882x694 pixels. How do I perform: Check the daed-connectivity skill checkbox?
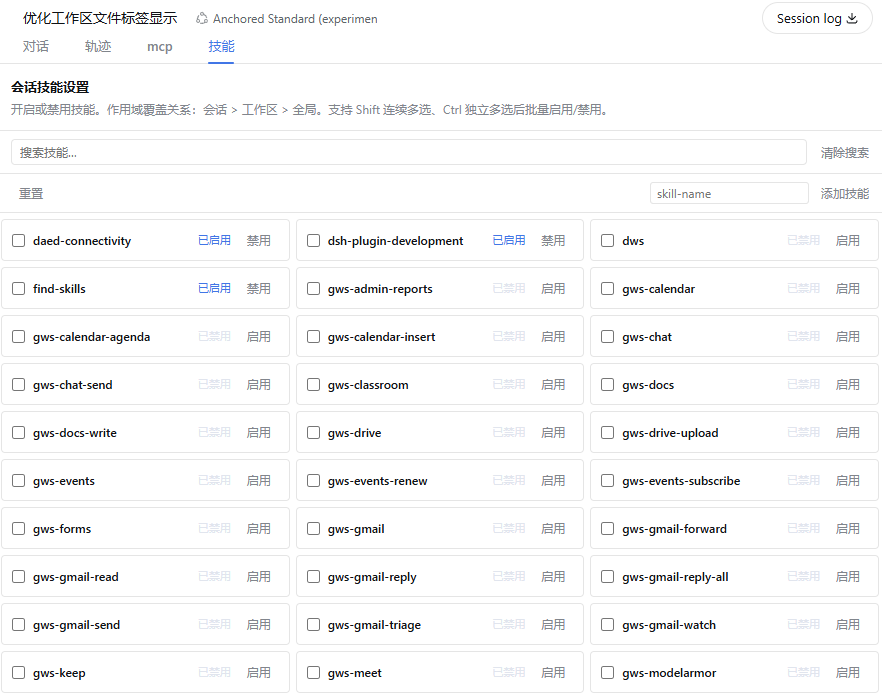pos(19,241)
